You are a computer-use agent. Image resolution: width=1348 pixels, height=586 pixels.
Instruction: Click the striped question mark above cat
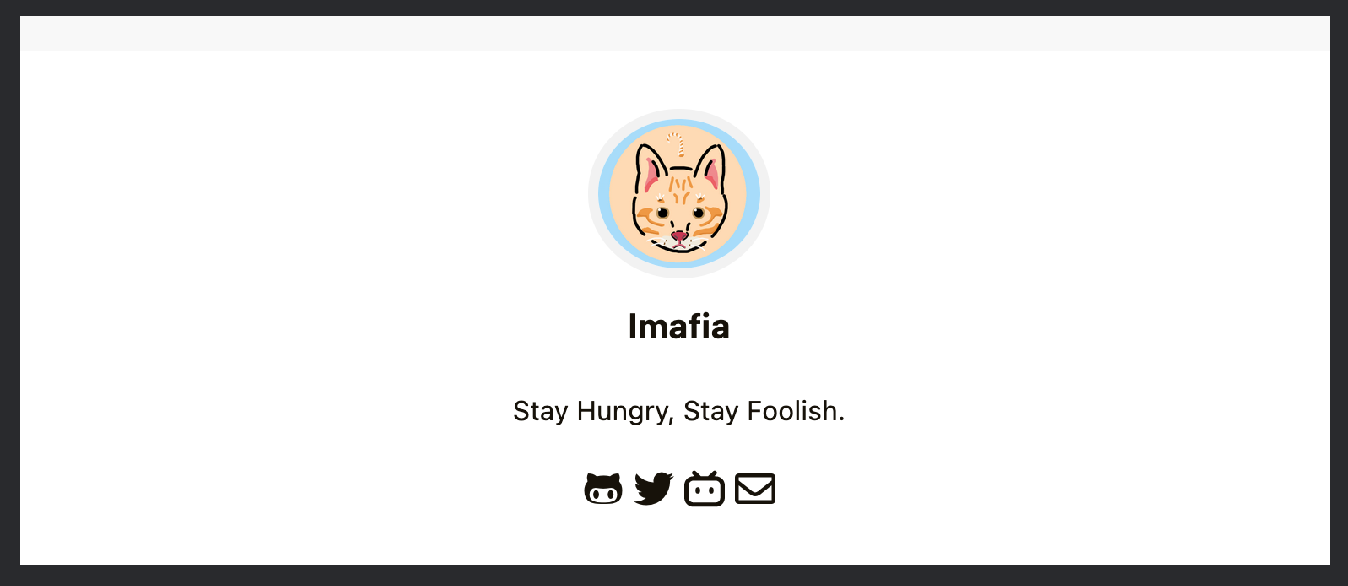[x=678, y=141]
